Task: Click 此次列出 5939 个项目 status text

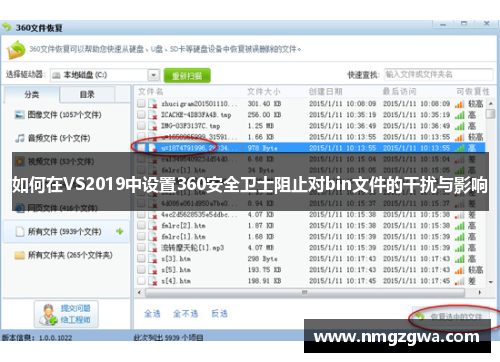Action: click(168, 338)
